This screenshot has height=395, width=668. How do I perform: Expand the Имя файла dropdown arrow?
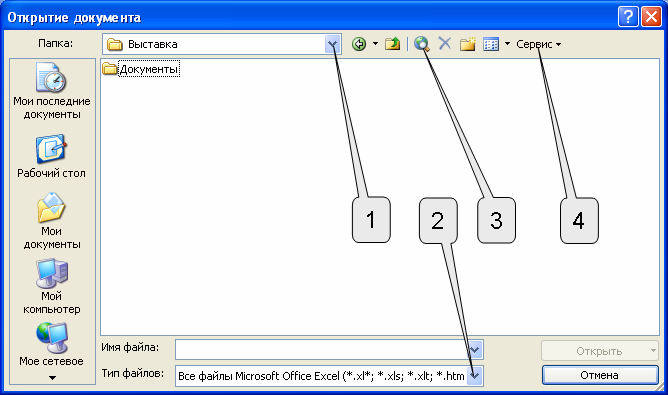475,350
